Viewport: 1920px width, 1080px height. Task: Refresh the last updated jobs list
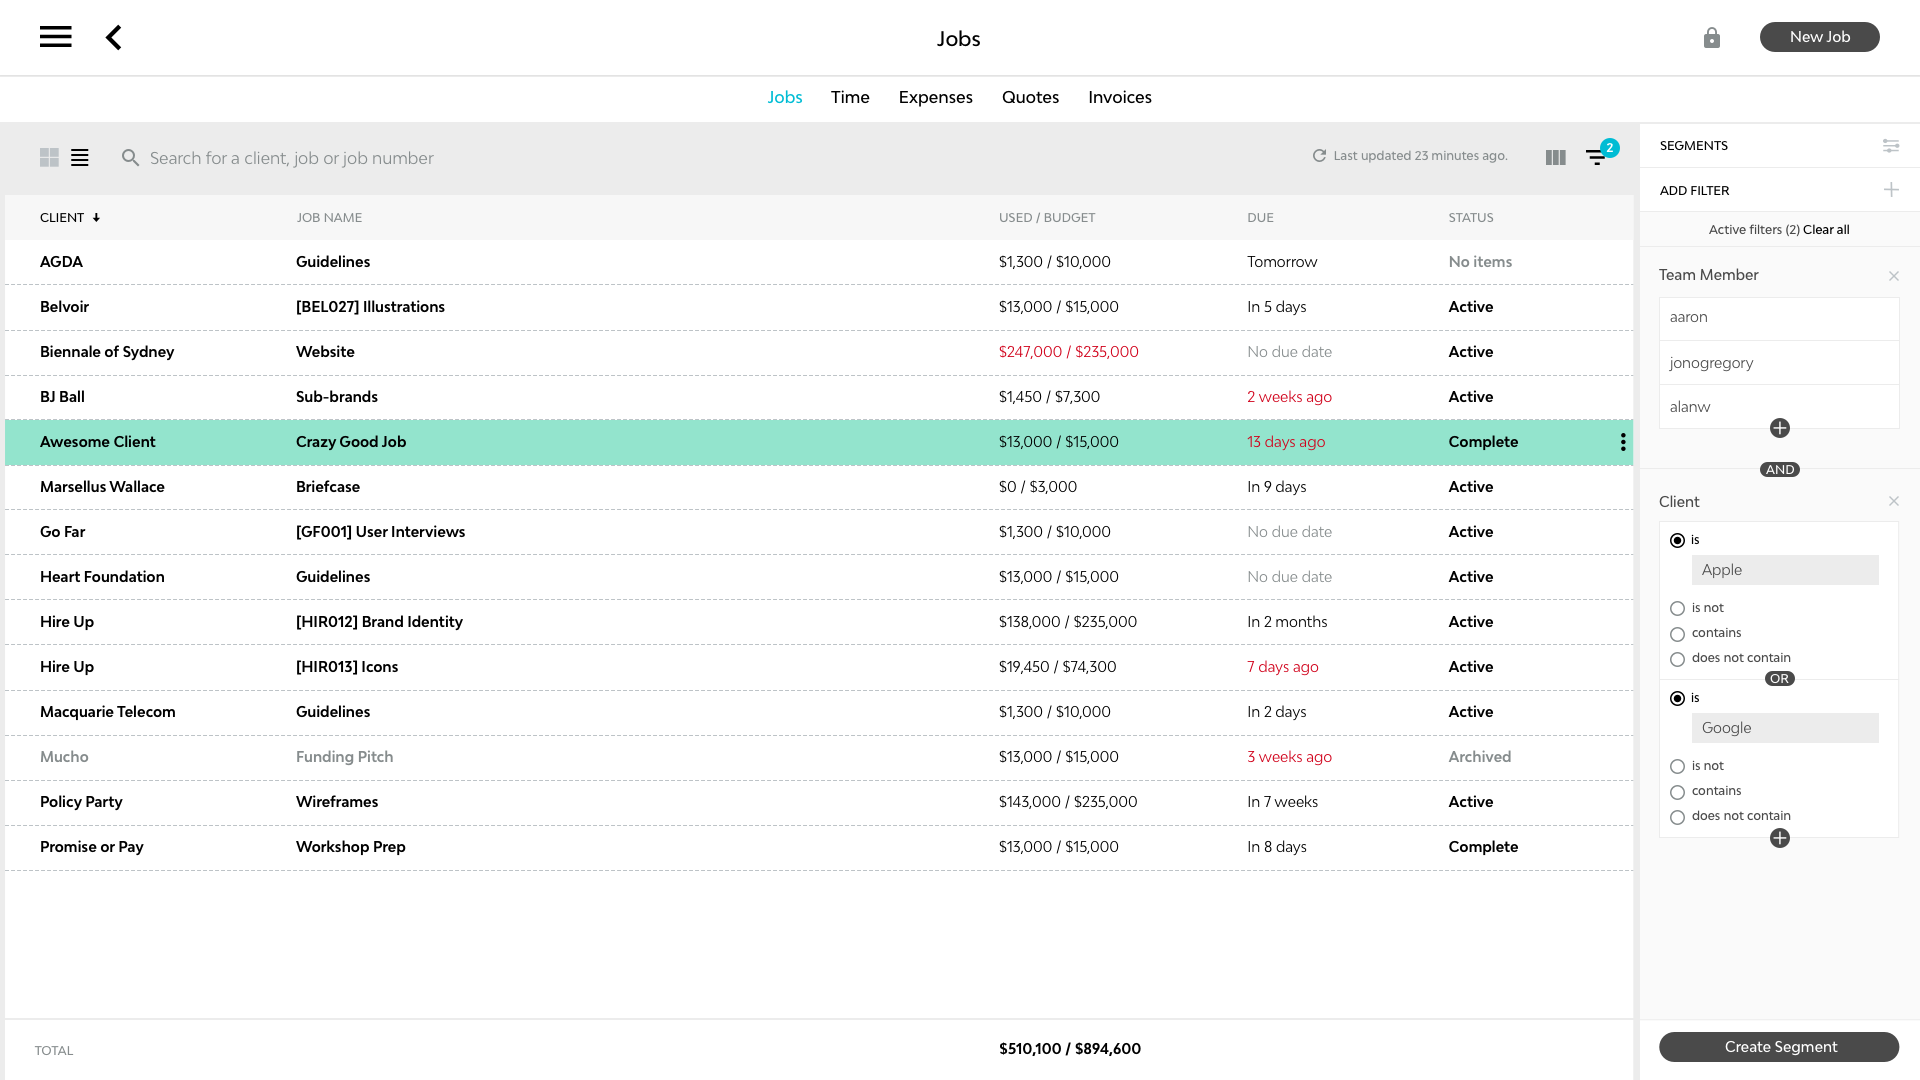click(1319, 156)
